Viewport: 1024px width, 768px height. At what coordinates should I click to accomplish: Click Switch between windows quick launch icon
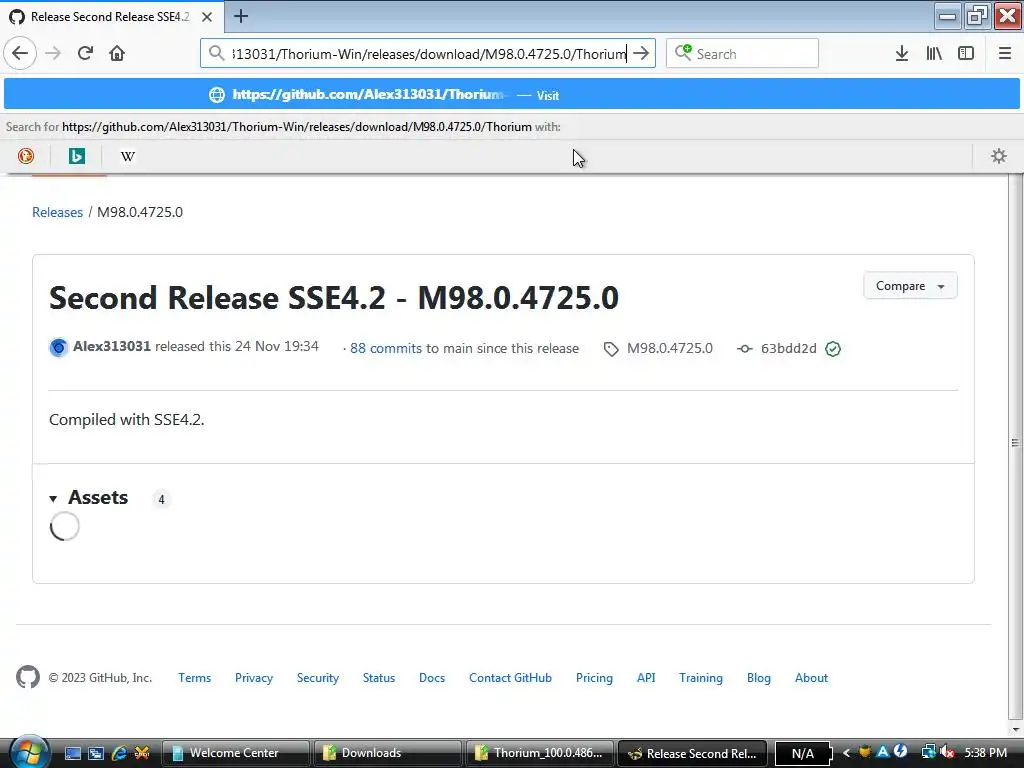point(96,753)
